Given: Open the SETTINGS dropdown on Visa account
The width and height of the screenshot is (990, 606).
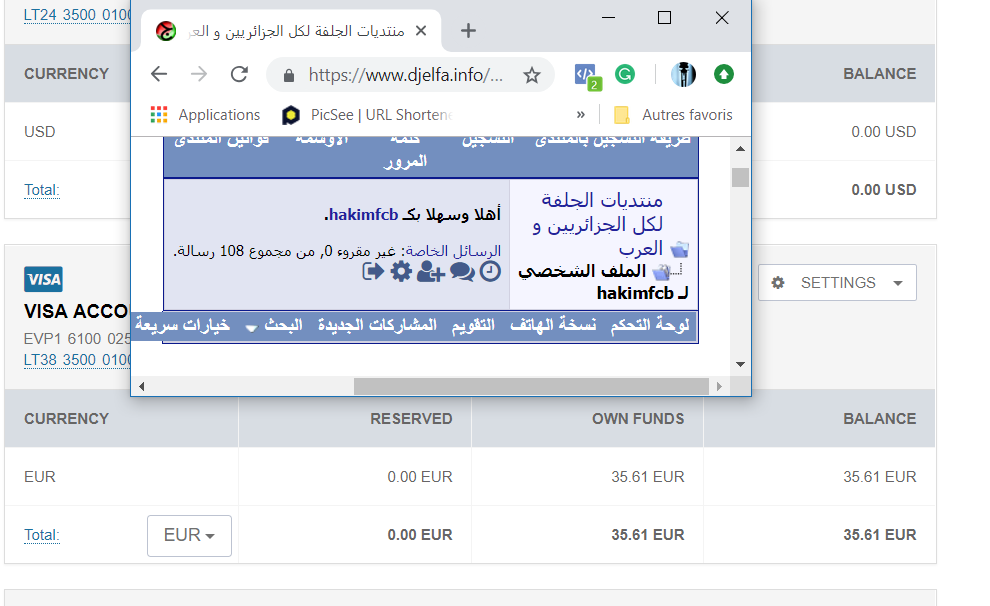Looking at the screenshot, I should [837, 282].
